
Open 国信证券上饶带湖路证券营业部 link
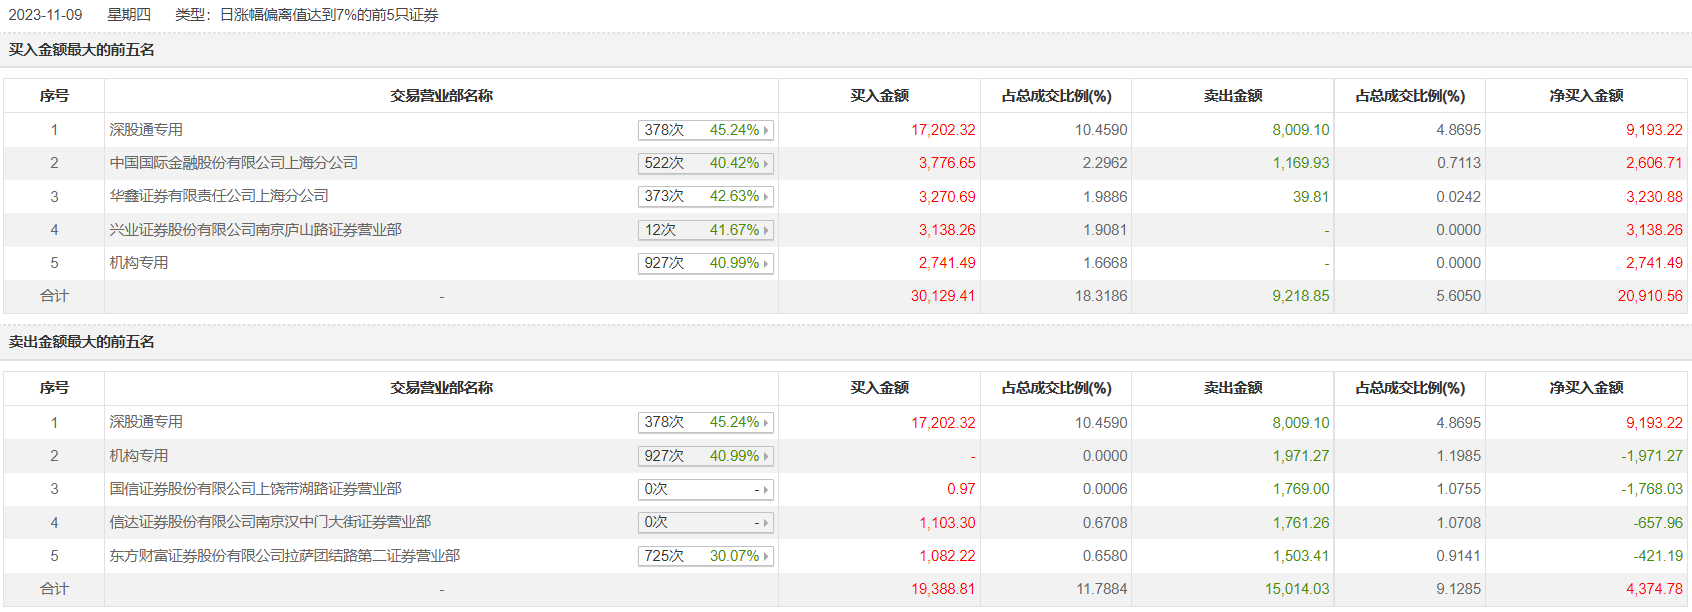(x=255, y=489)
